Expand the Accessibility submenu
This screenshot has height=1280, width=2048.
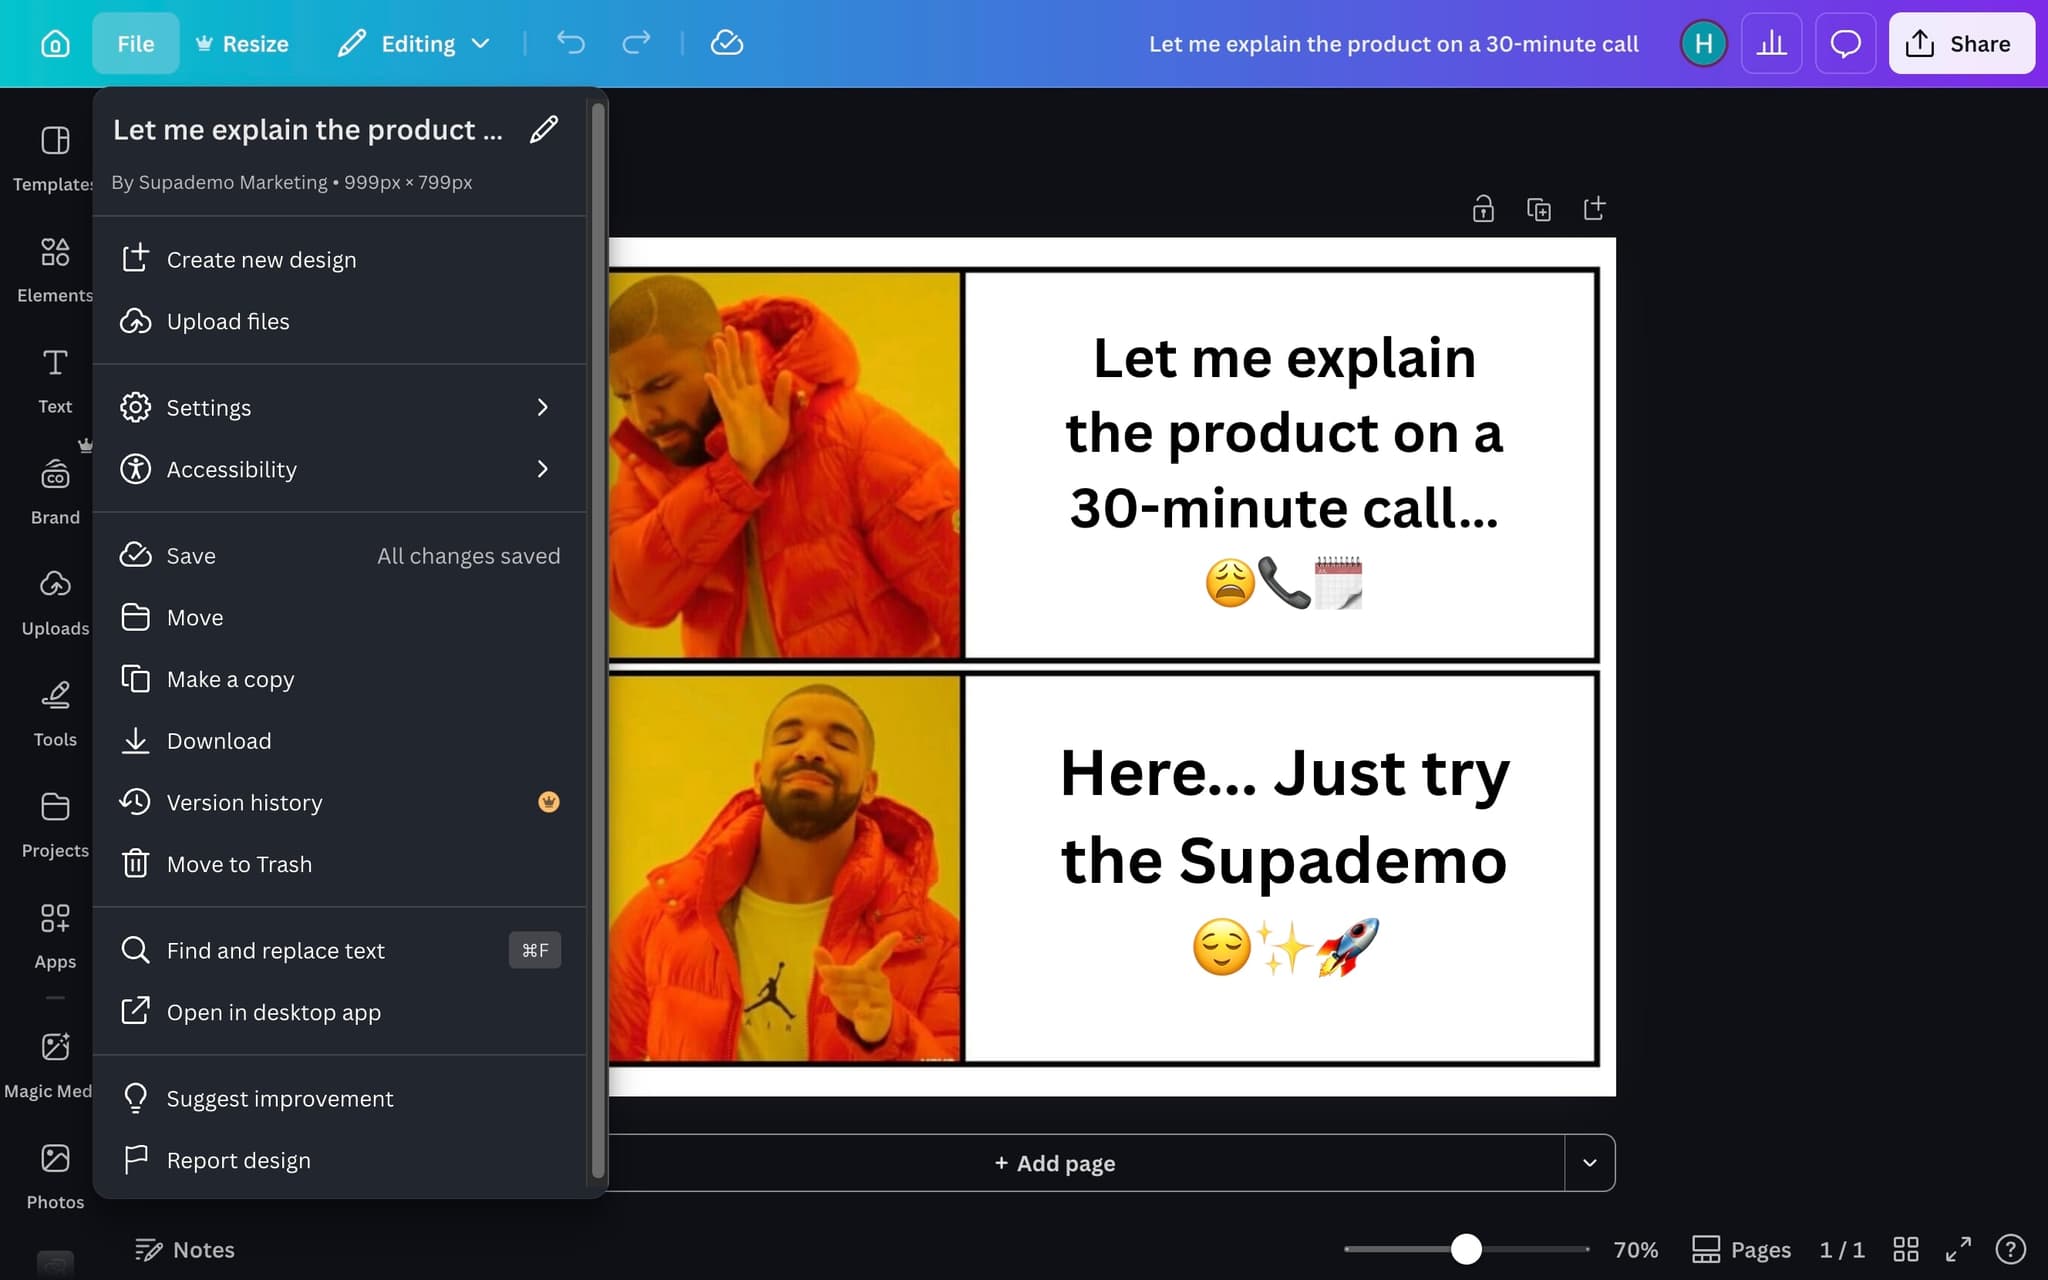[340, 469]
